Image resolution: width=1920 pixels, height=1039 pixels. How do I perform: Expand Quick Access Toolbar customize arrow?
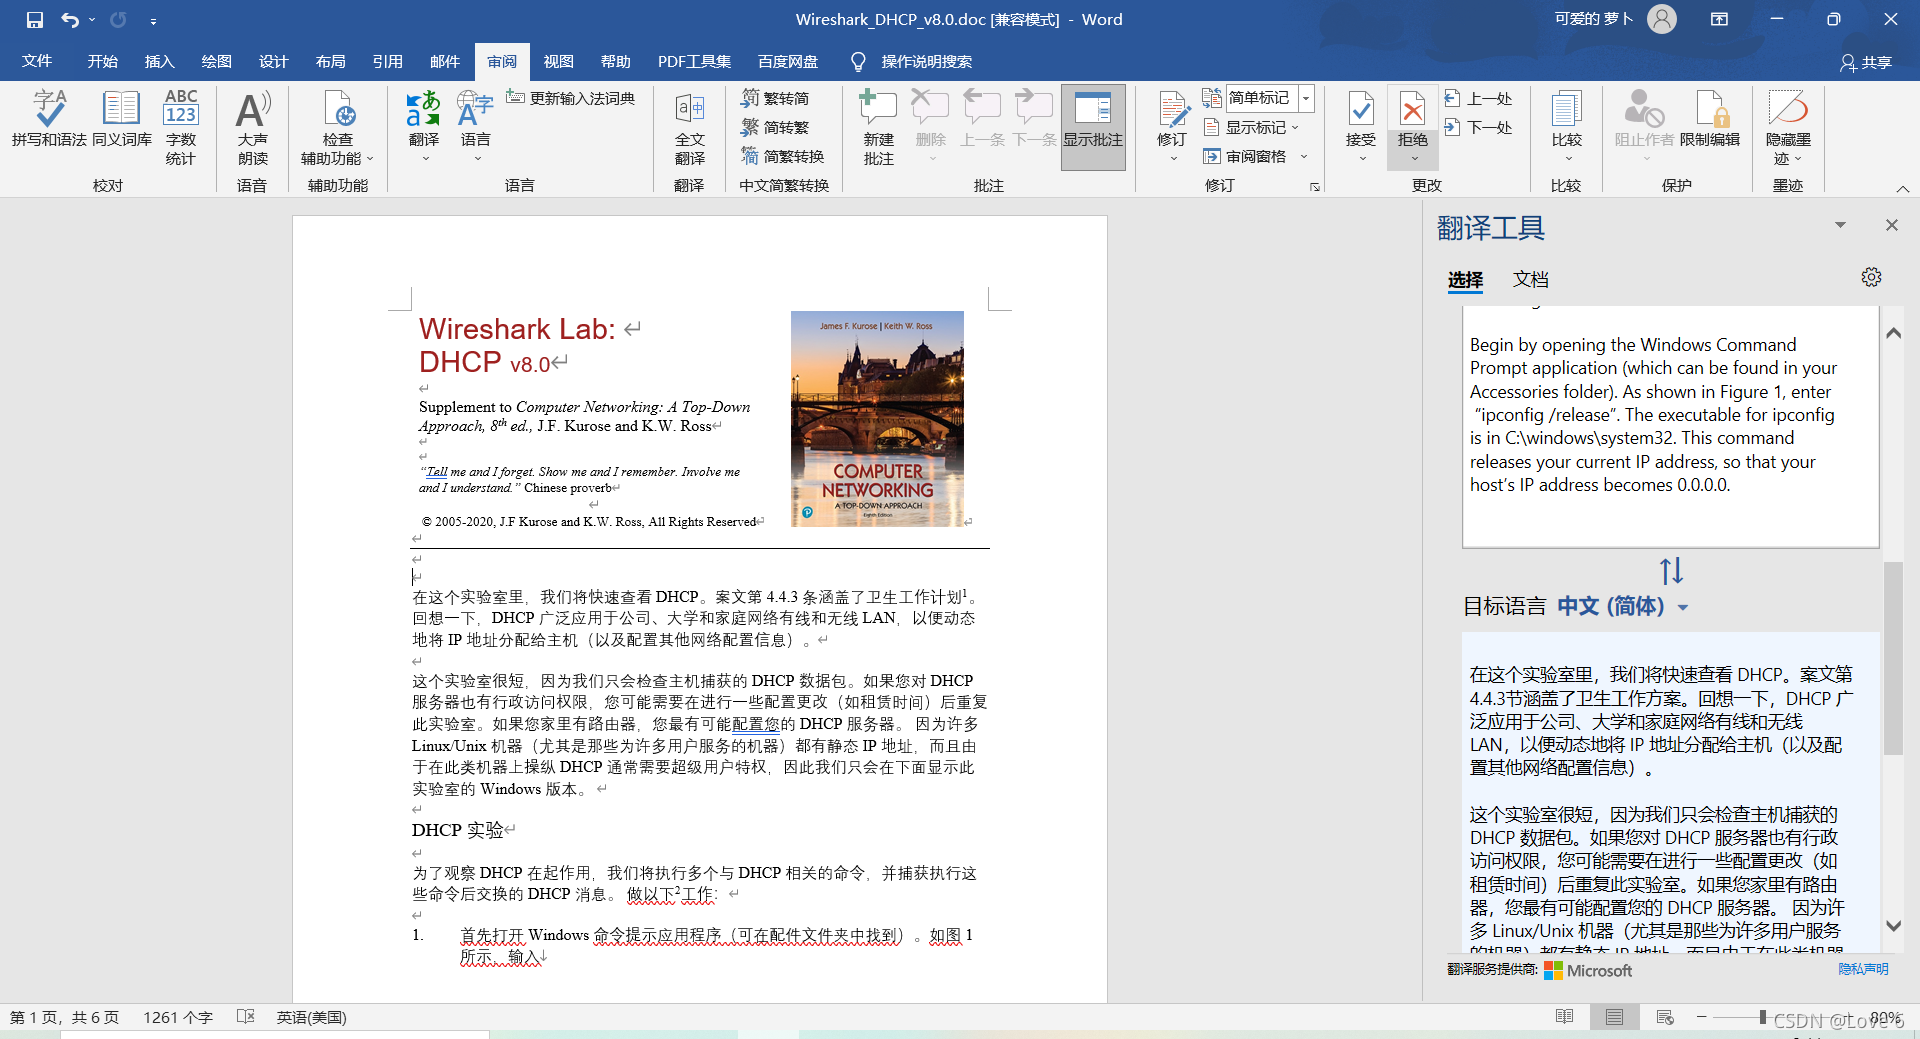coord(153,20)
